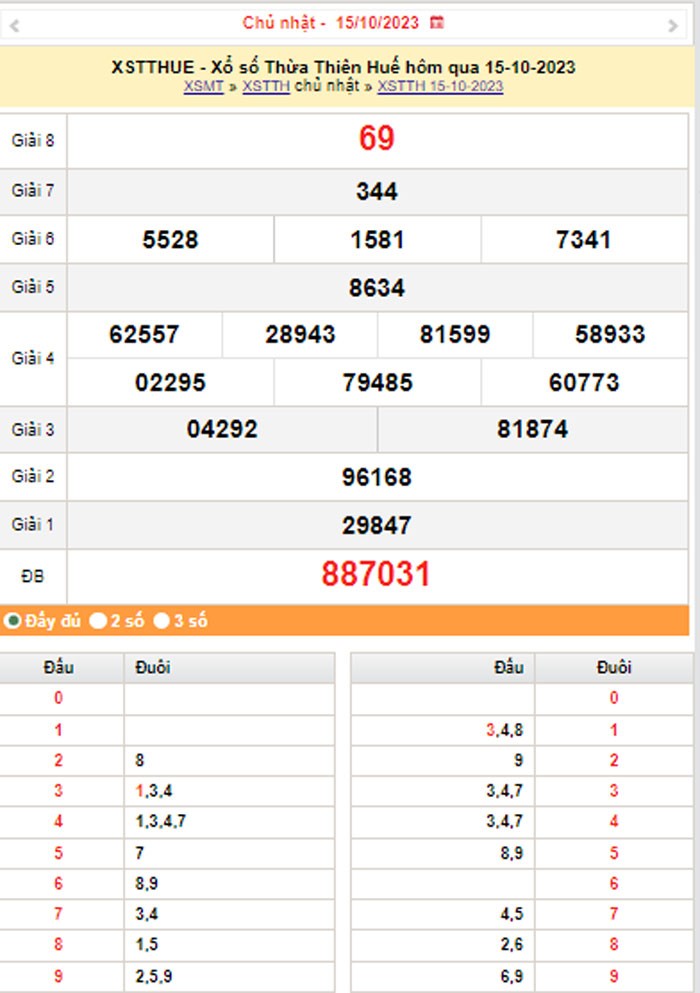700x993 pixels.
Task: Click right table value 2,6
Action: 512,944
